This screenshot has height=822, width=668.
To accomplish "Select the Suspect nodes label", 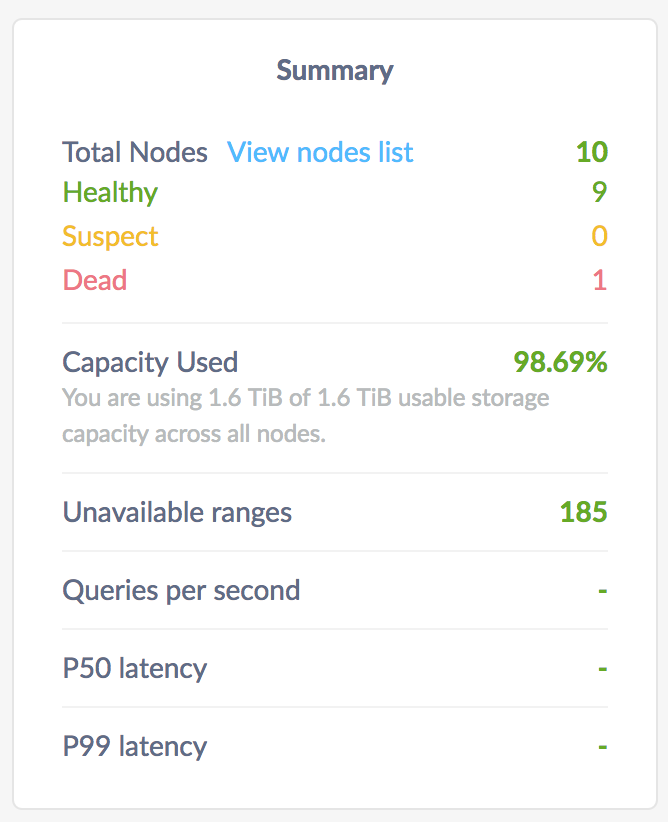I will [x=110, y=236].
